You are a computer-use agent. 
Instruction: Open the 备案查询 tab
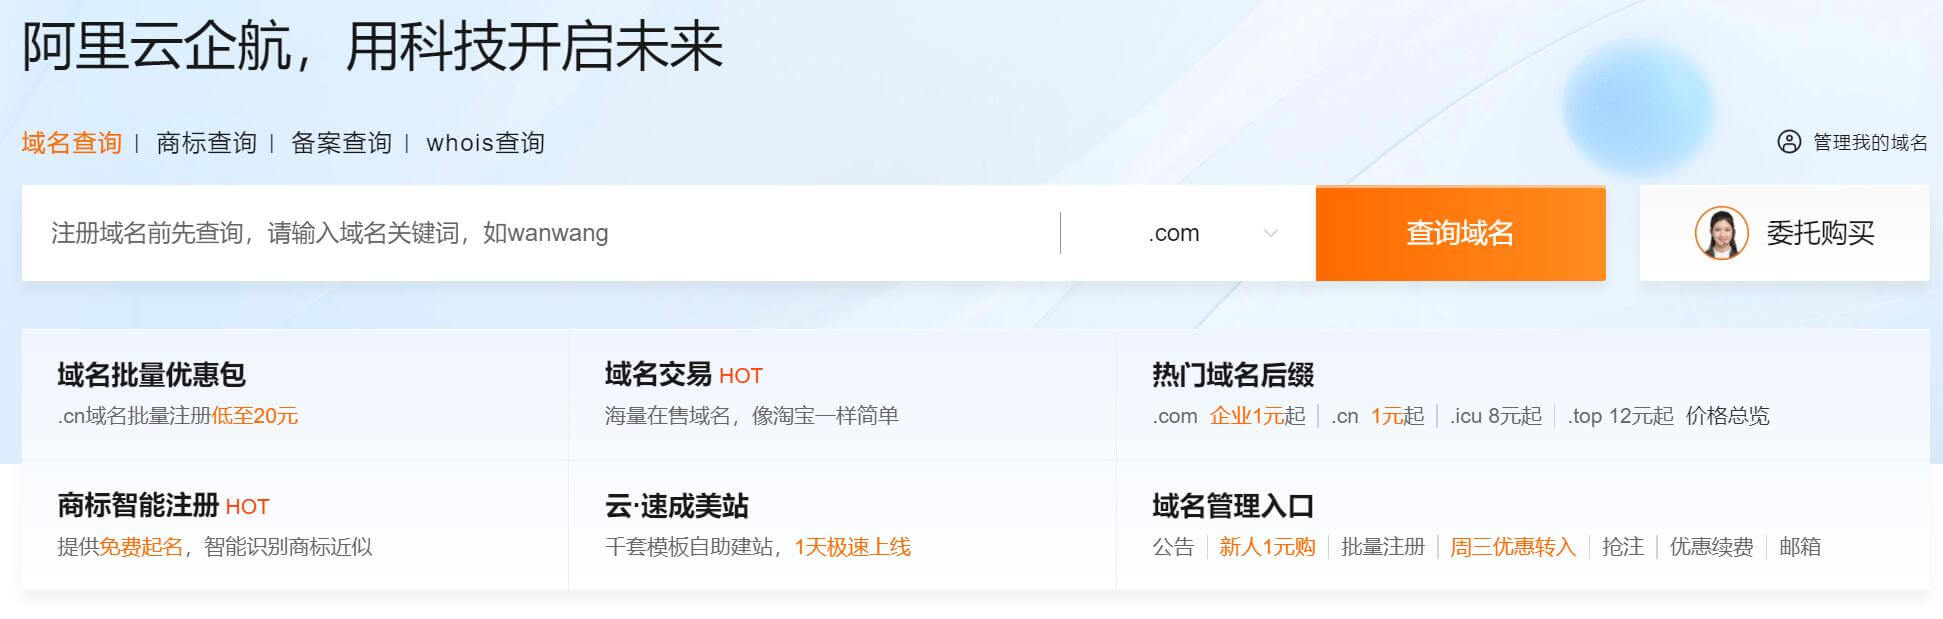click(341, 143)
